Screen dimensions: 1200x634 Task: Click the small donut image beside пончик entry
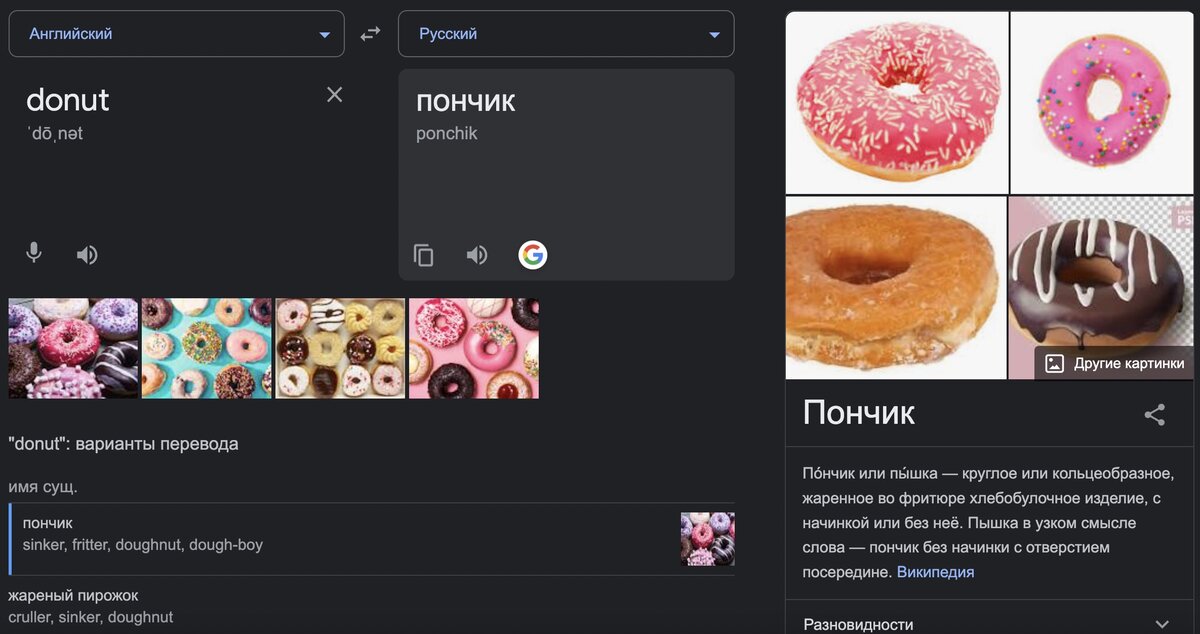click(x=708, y=539)
